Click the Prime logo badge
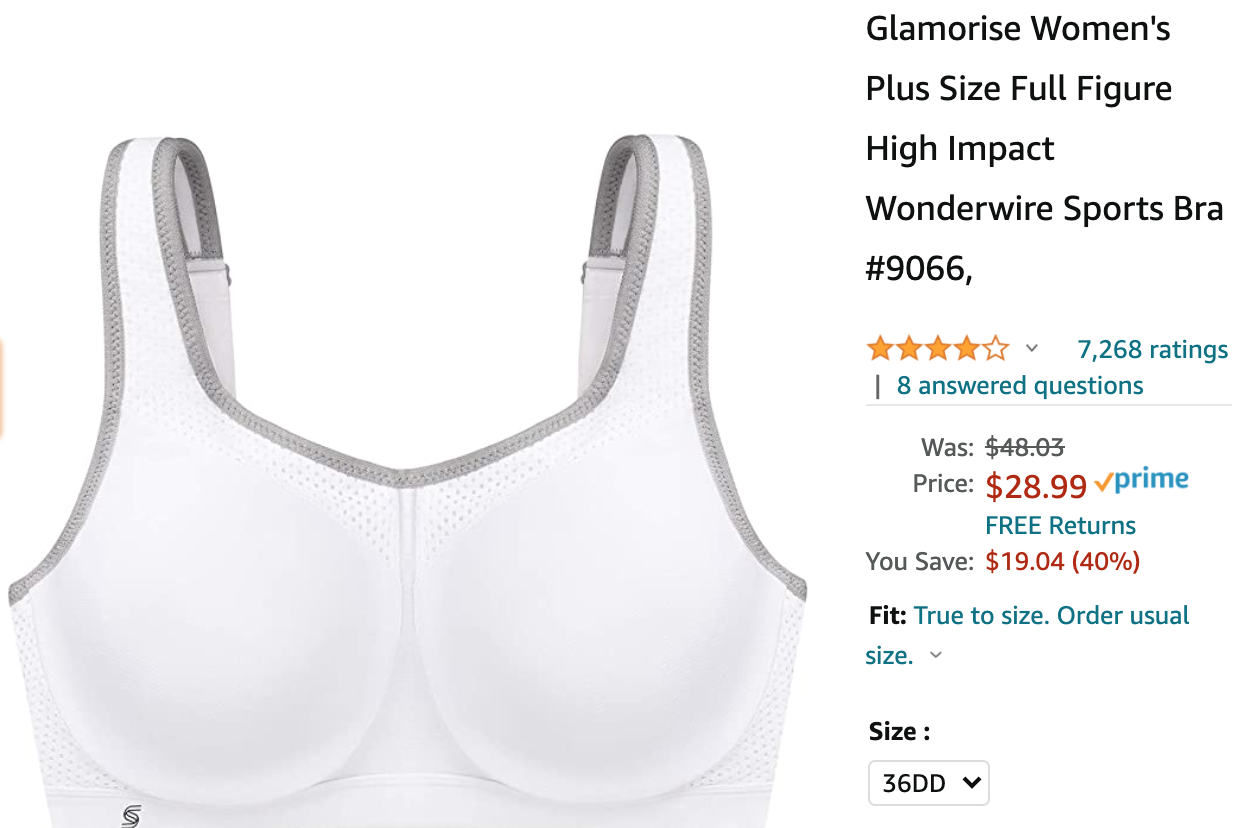Screen dimensions: 1248x828 coord(1141,481)
